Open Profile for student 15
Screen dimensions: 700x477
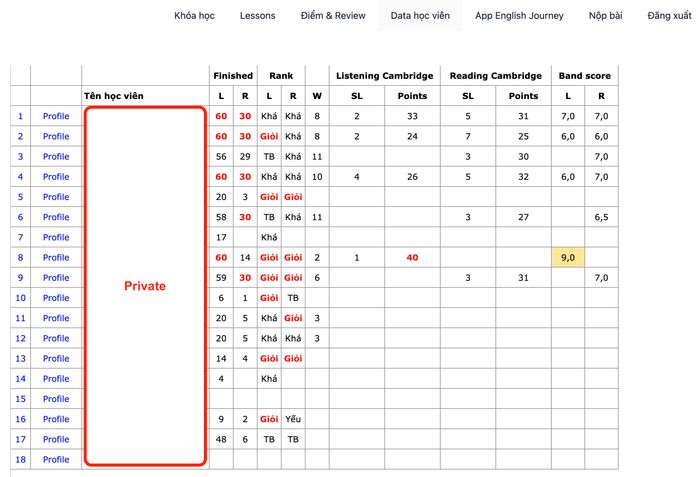[x=56, y=399]
